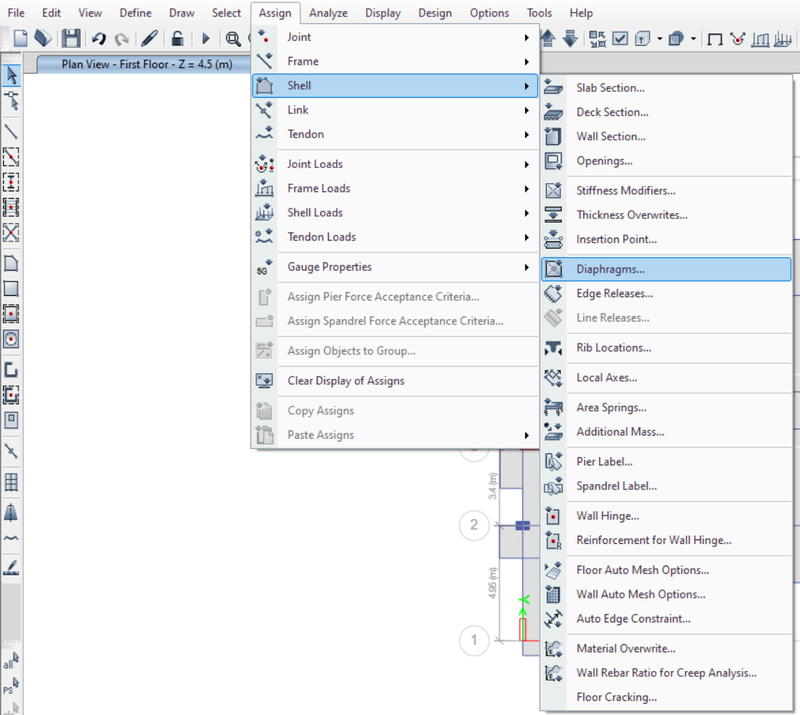This screenshot has height=715, width=800.
Task: Select Wall Auto Mesh Options... entry
Action: pyautogui.click(x=641, y=594)
